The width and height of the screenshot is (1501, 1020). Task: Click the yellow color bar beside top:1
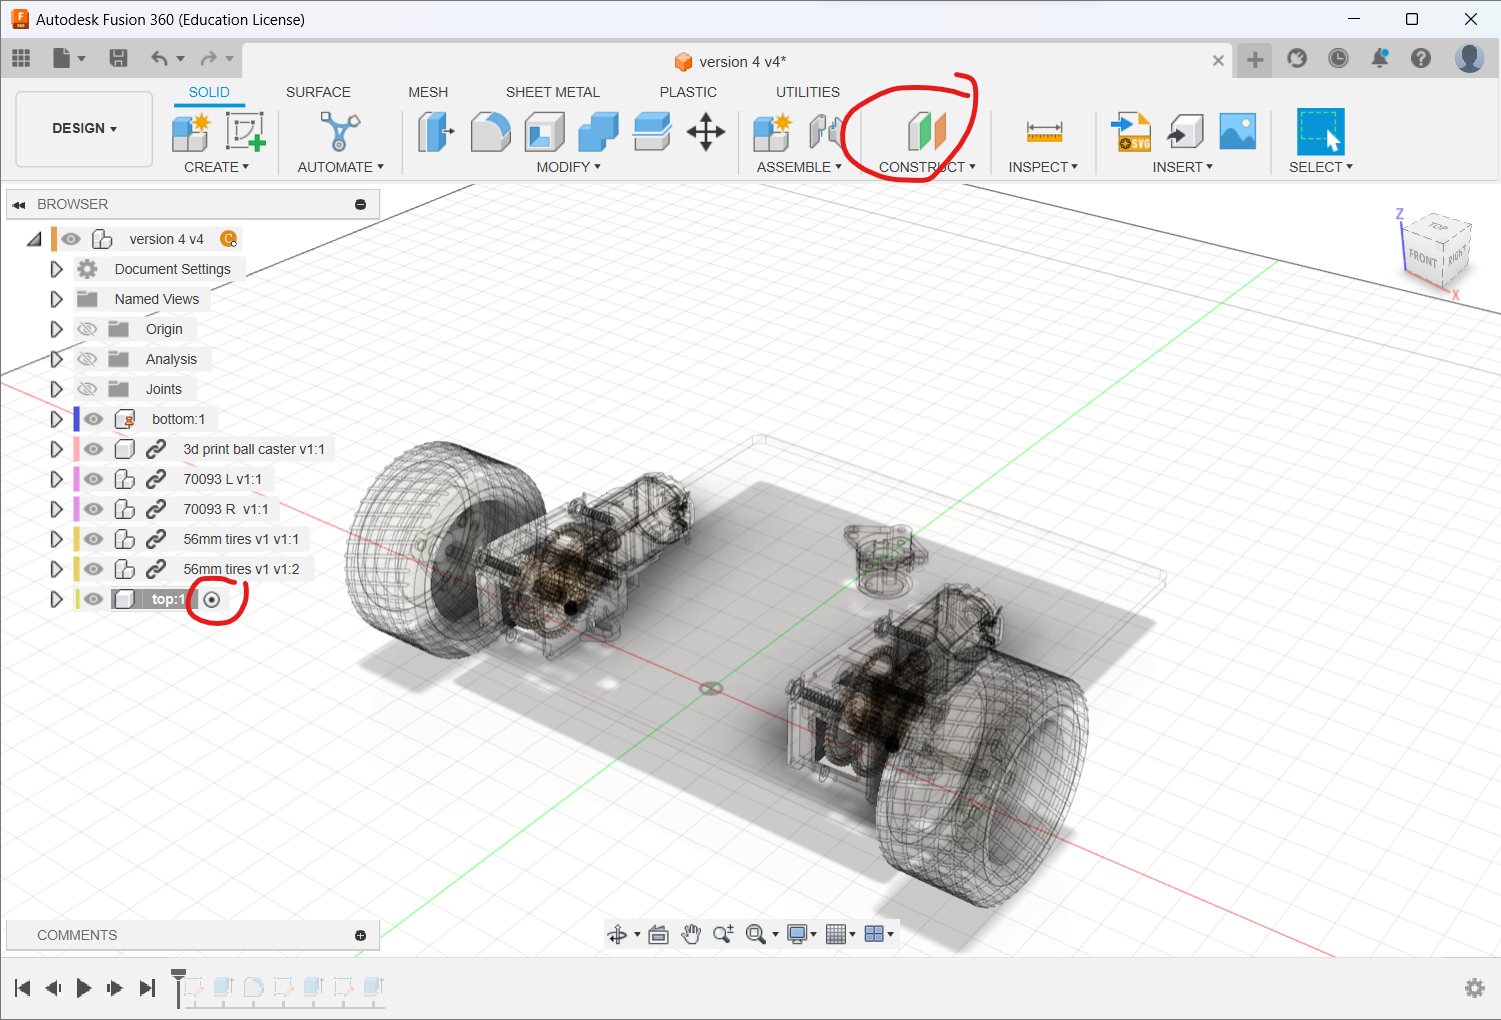coord(77,599)
